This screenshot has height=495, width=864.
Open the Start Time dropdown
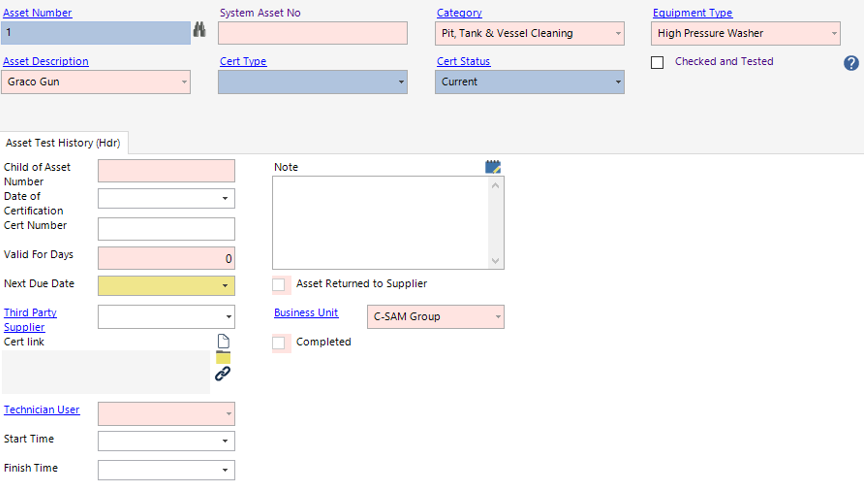click(225, 441)
